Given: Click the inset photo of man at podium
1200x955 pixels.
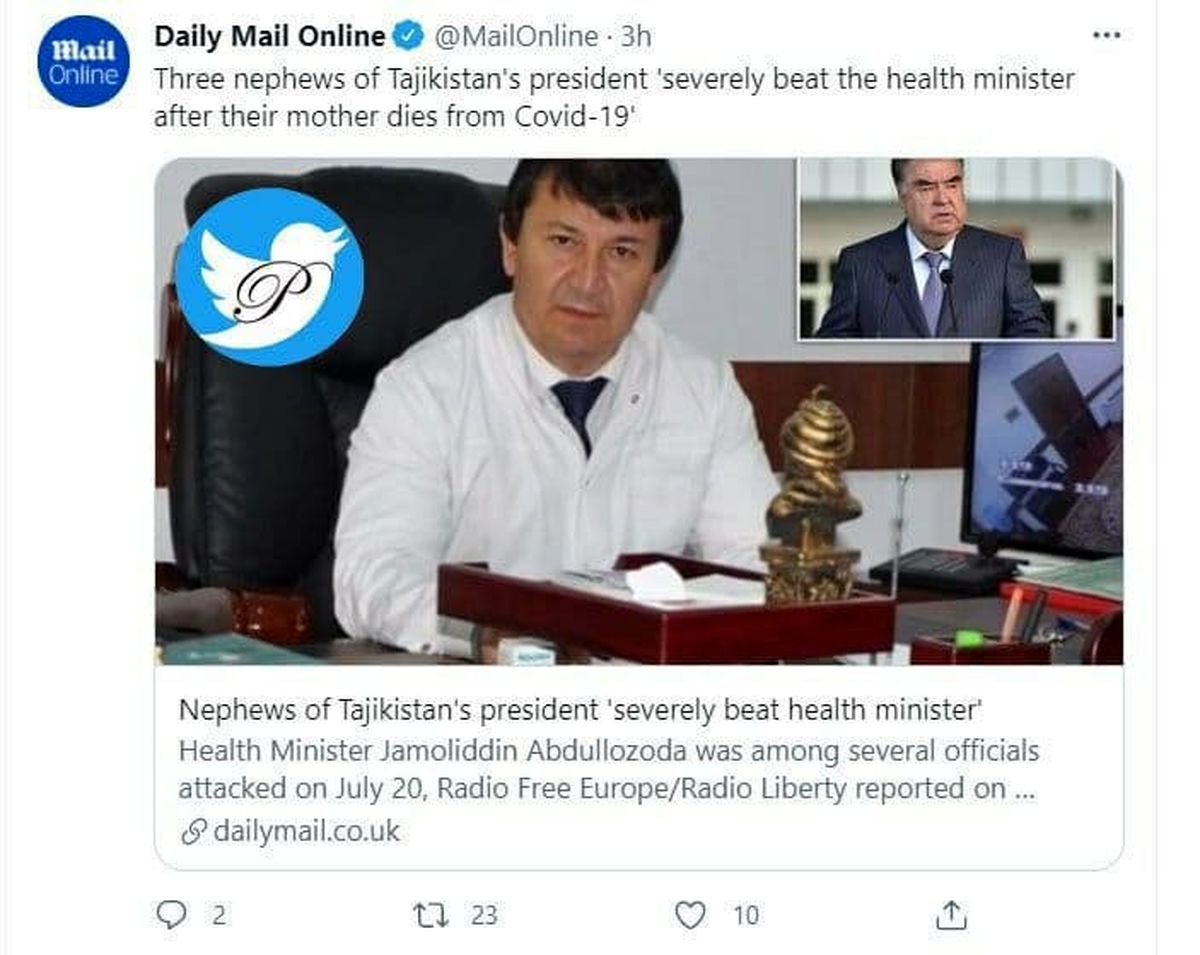Looking at the screenshot, I should tap(956, 249).
